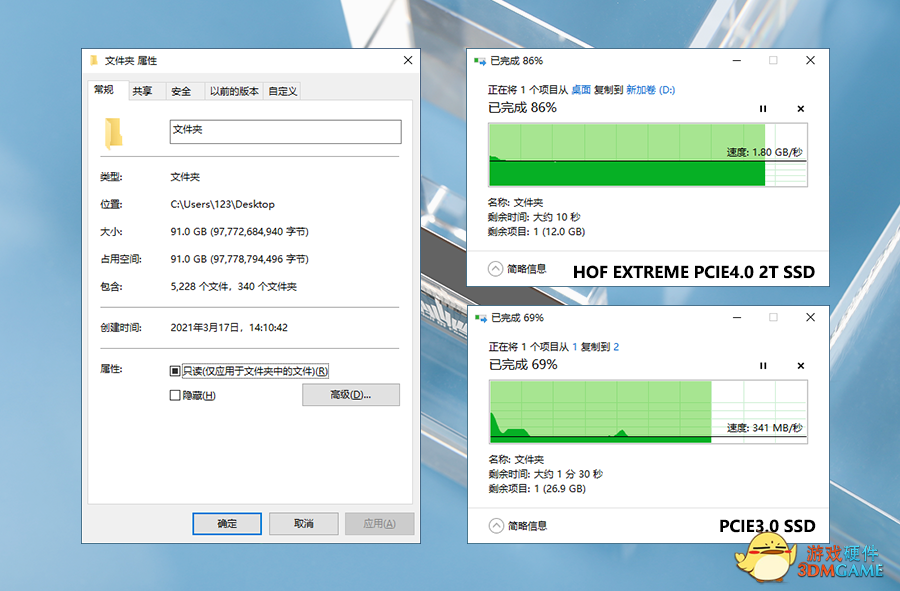Close the 已完成 69% window

pyautogui.click(x=810, y=317)
